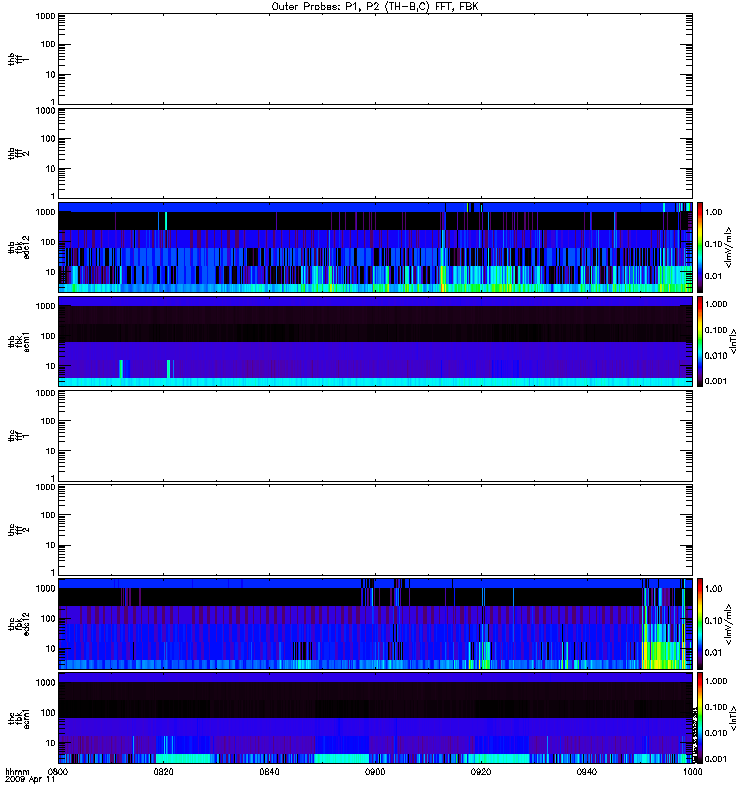The width and height of the screenshot is (750, 800).
Task: Click the 1000 tick label of thb fff 1 panel
Action: [45, 16]
